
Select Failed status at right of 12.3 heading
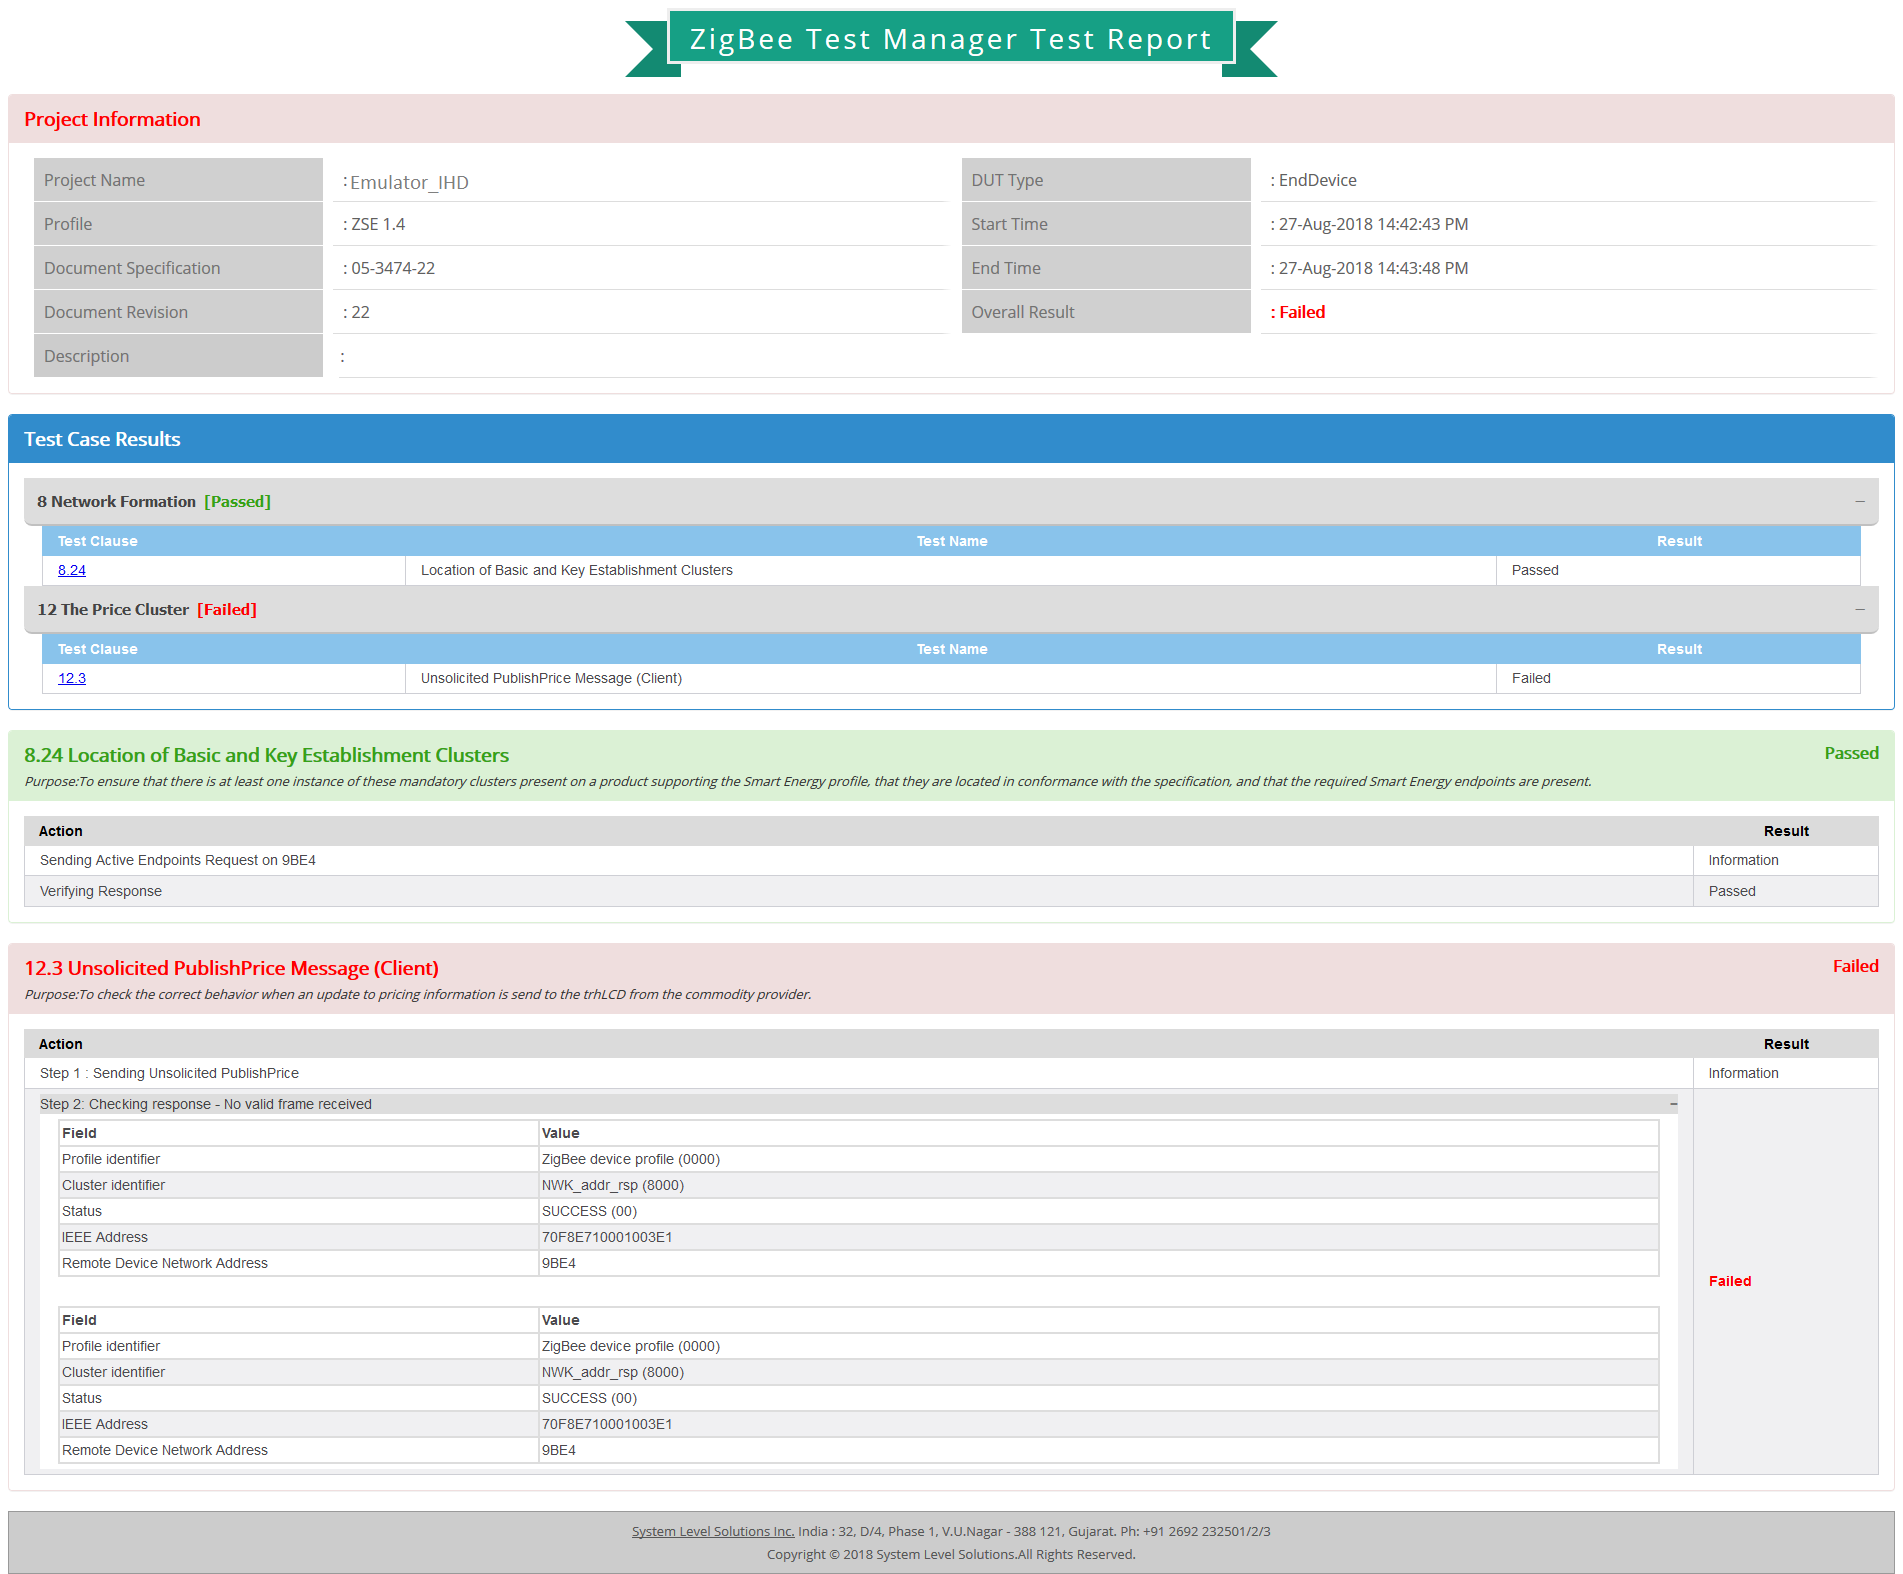tap(1855, 966)
